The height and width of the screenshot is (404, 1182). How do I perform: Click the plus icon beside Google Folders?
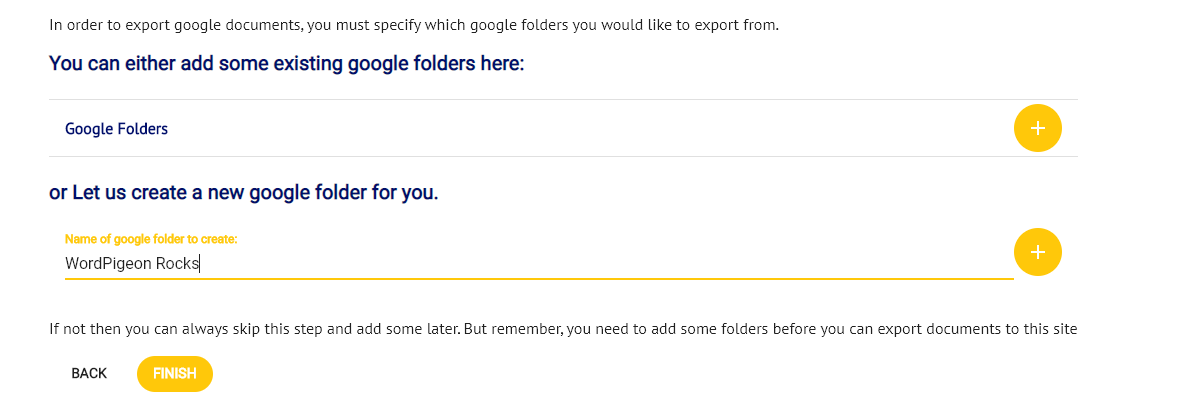tap(1037, 128)
